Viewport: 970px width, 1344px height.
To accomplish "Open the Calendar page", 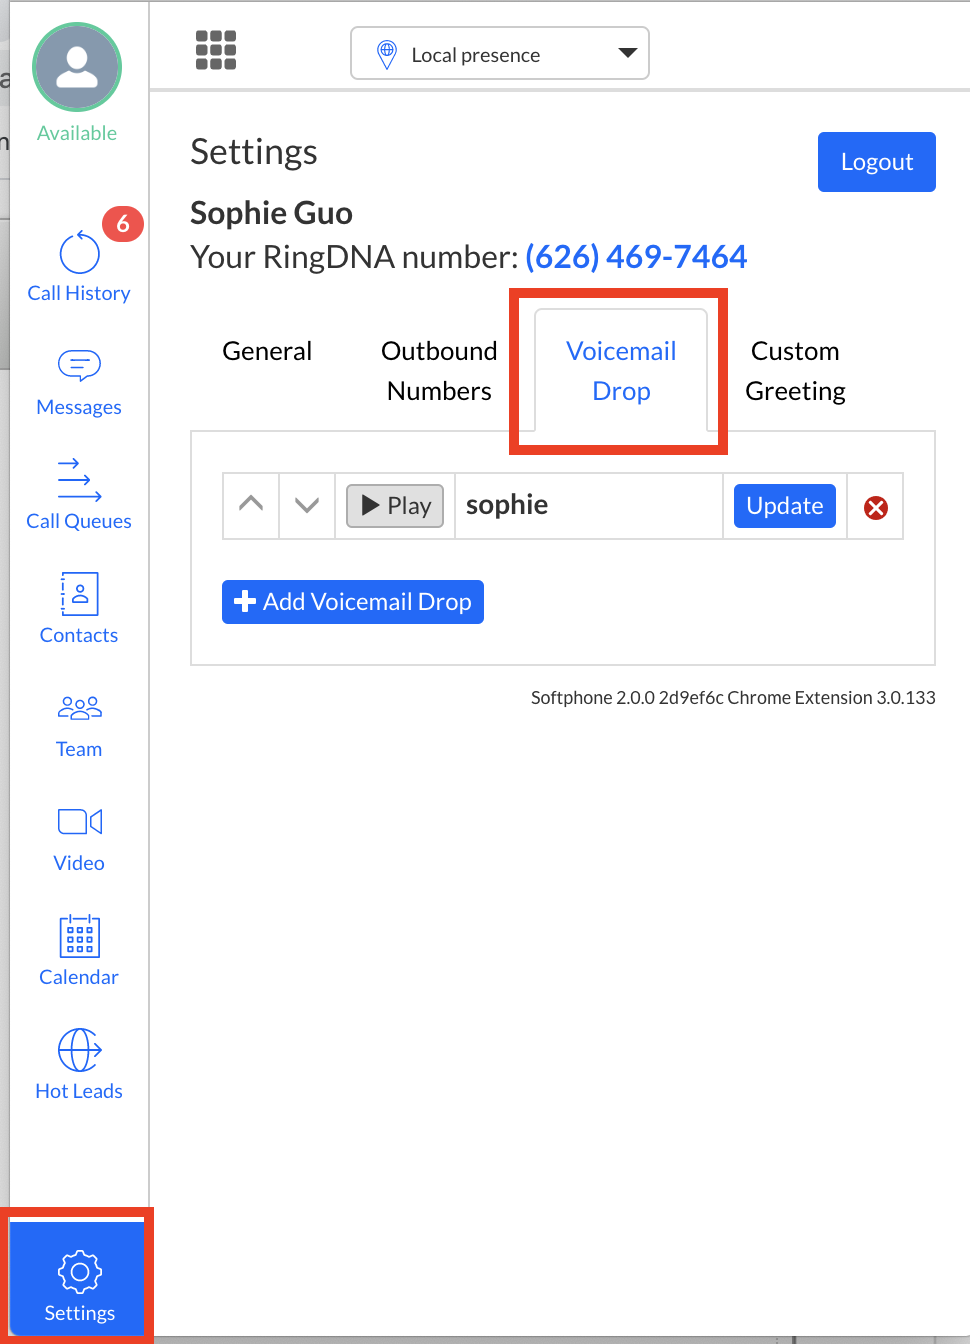I will click(79, 951).
